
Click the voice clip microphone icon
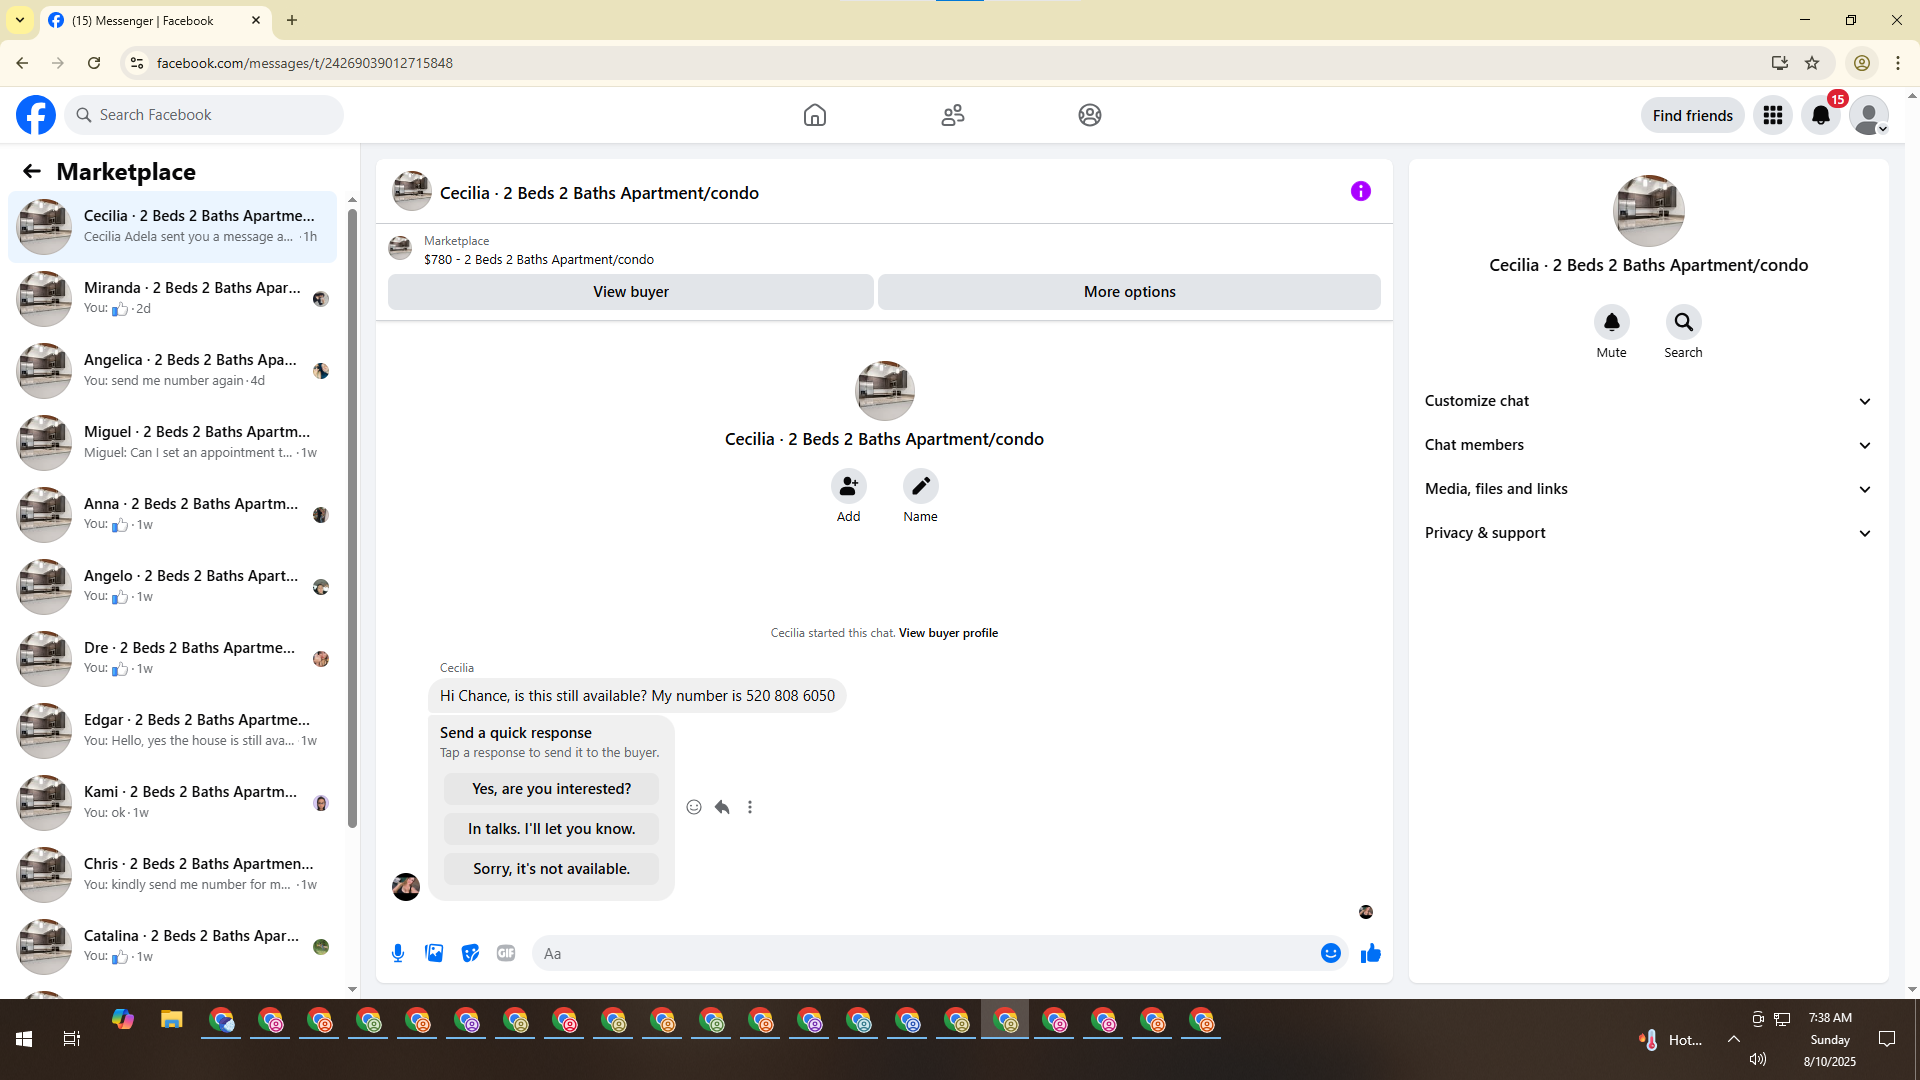point(398,953)
